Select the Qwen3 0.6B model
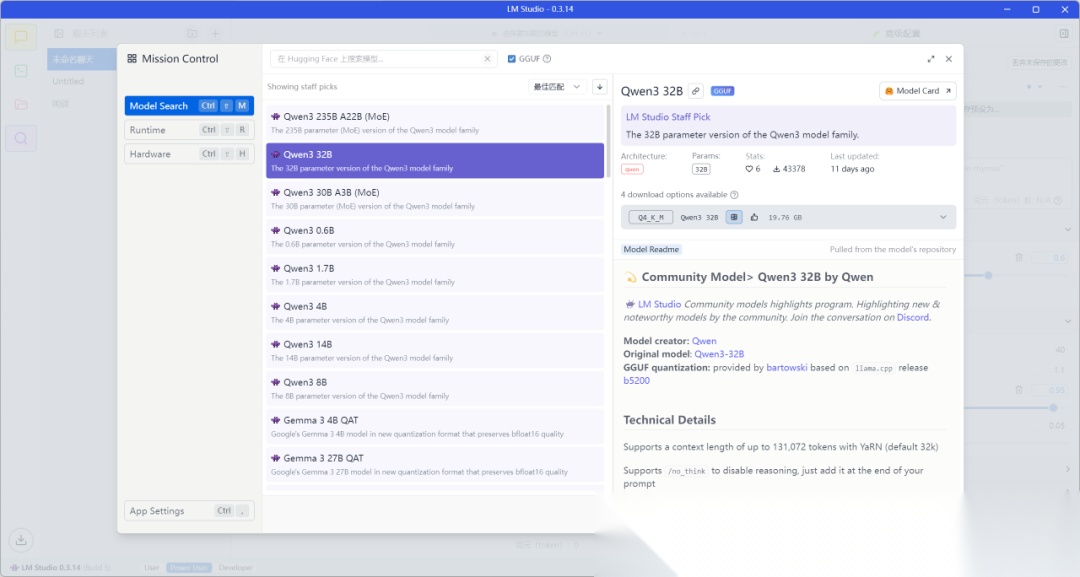 coord(435,237)
